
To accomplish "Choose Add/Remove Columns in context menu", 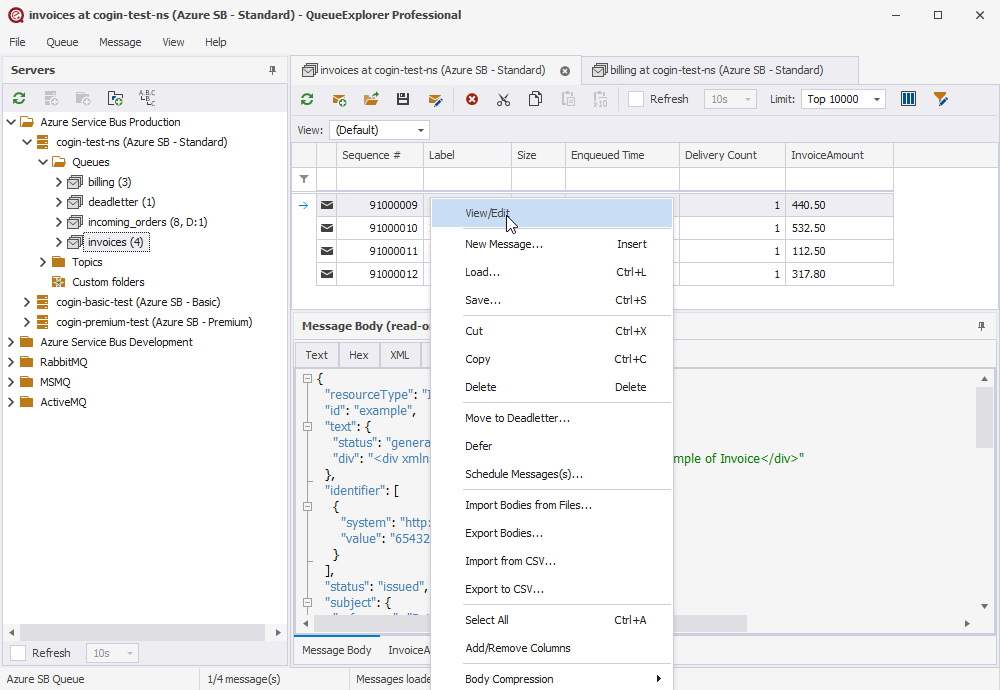I will (x=552, y=648).
